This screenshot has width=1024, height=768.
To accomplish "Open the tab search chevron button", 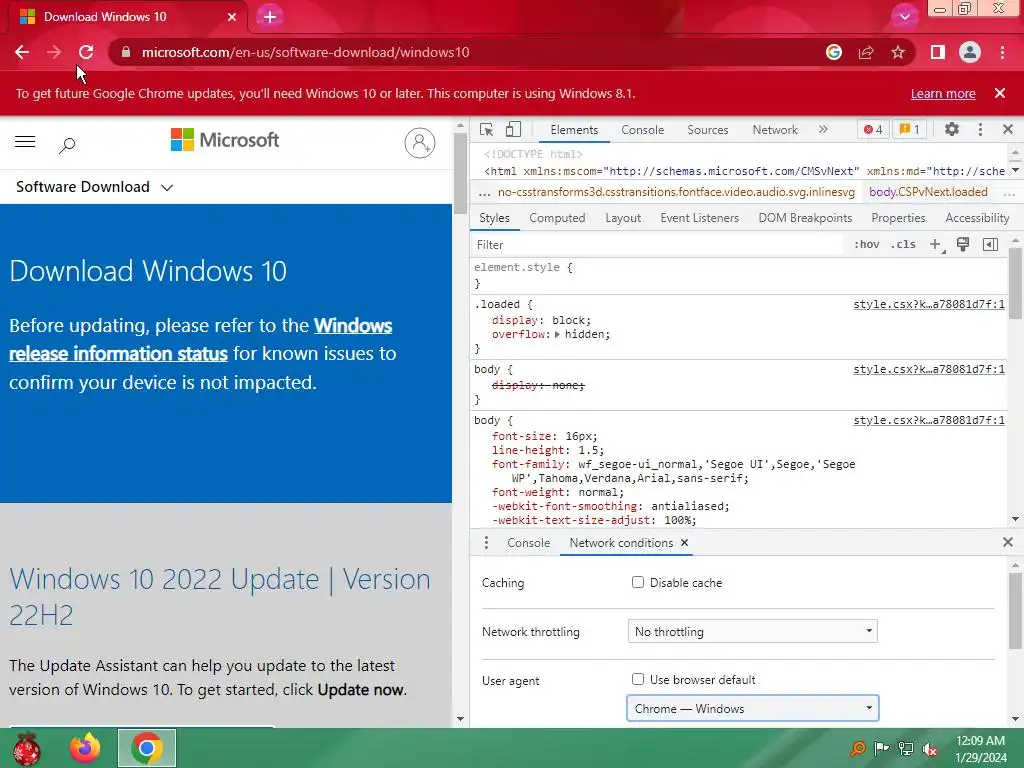I will 904,17.
